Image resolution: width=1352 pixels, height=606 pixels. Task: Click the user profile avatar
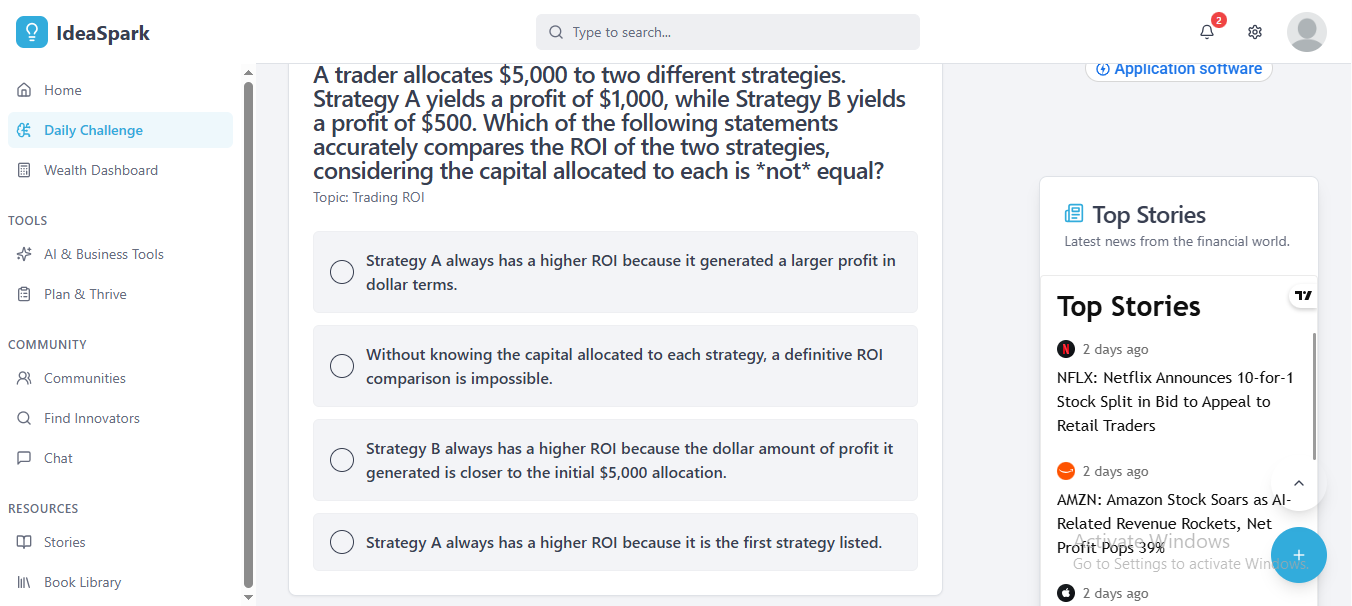[x=1306, y=32]
